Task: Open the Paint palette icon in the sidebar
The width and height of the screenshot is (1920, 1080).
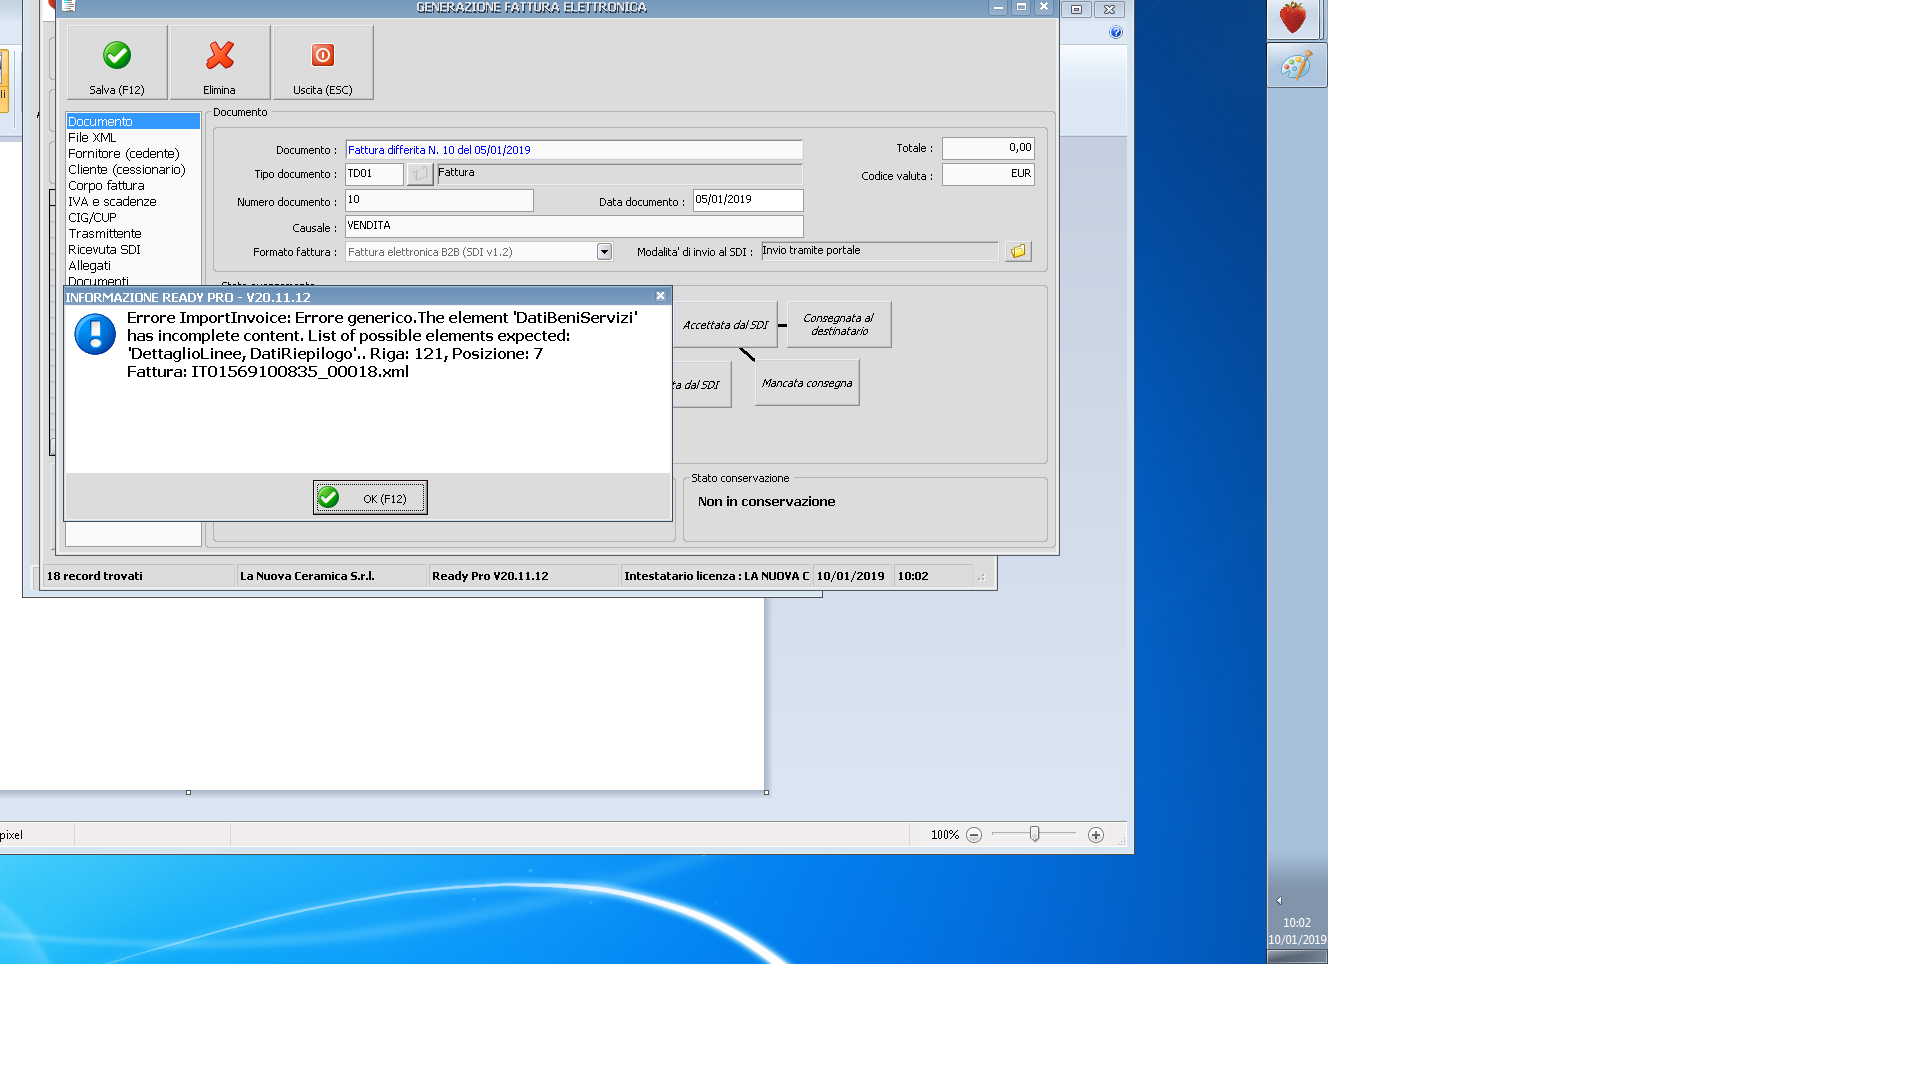Action: coord(1296,66)
